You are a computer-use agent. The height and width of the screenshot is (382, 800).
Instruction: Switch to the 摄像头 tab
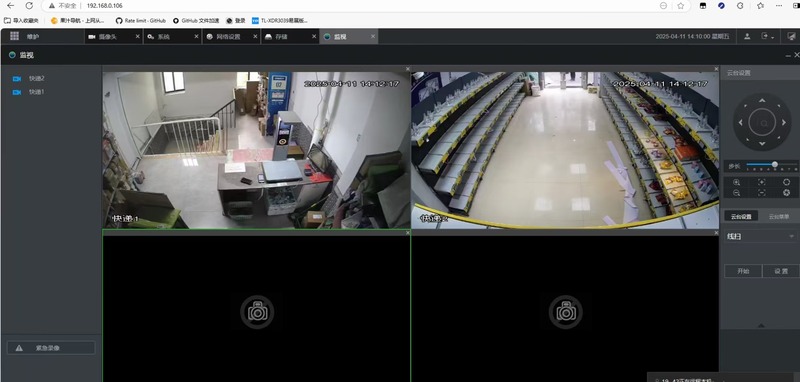(x=108, y=37)
